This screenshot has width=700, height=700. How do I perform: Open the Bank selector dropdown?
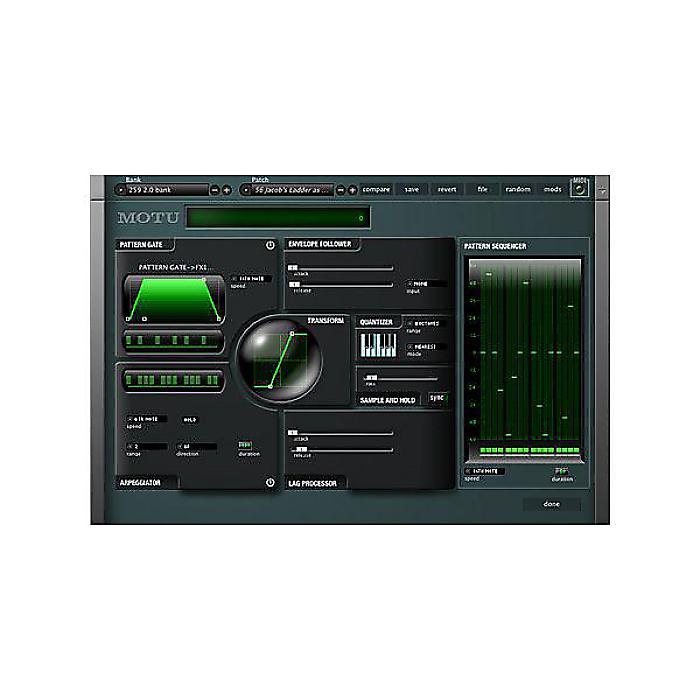click(162, 190)
